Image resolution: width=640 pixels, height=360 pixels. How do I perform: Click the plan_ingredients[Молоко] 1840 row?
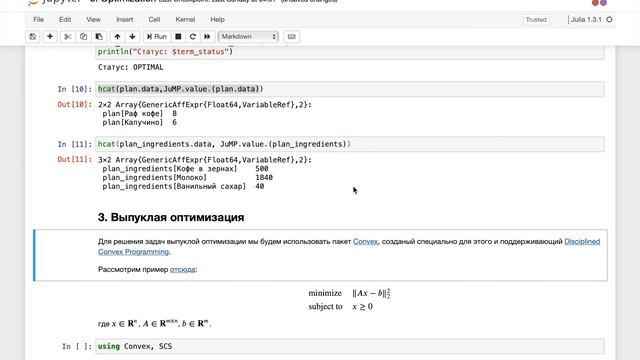[x=187, y=178]
